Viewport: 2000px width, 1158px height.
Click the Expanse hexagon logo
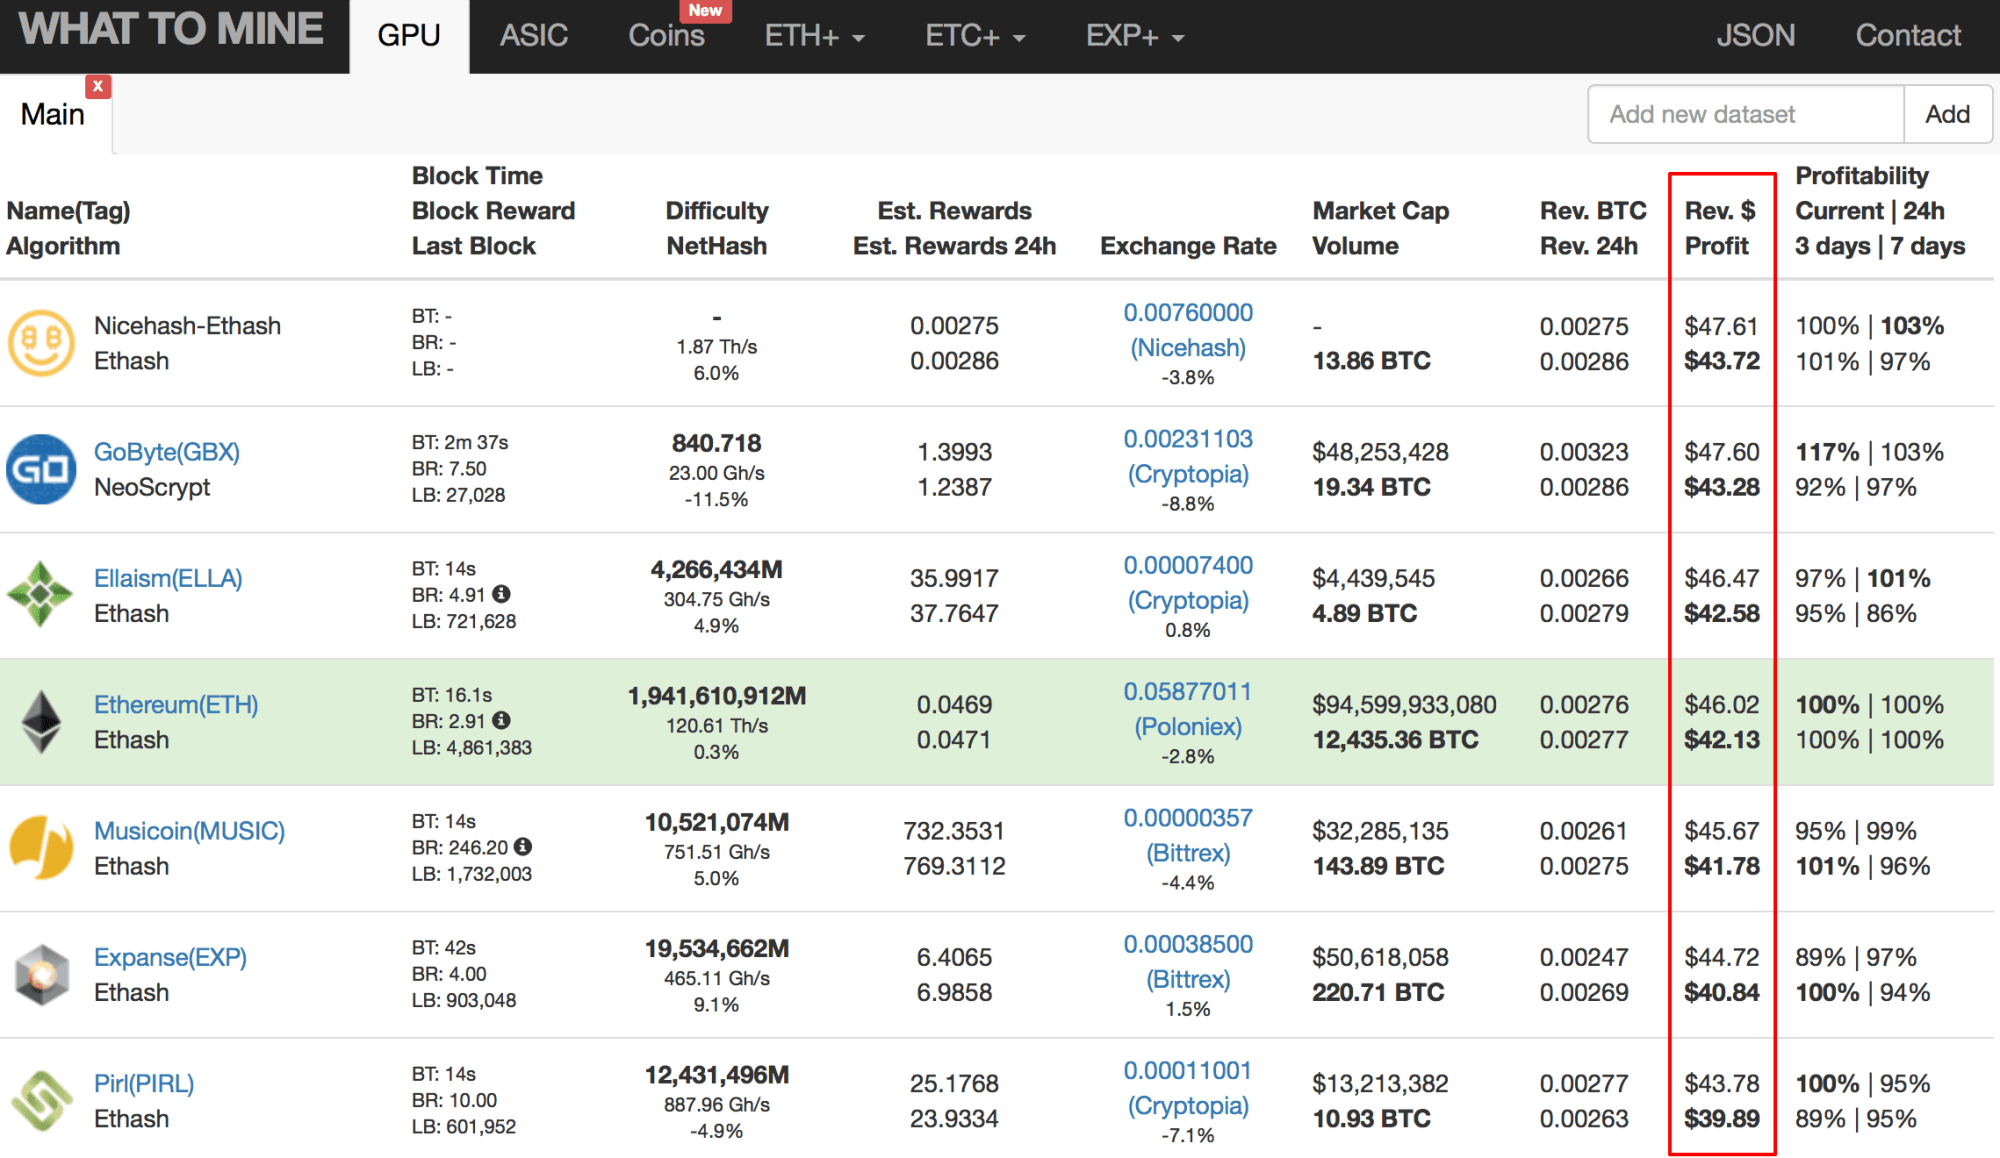point(41,974)
